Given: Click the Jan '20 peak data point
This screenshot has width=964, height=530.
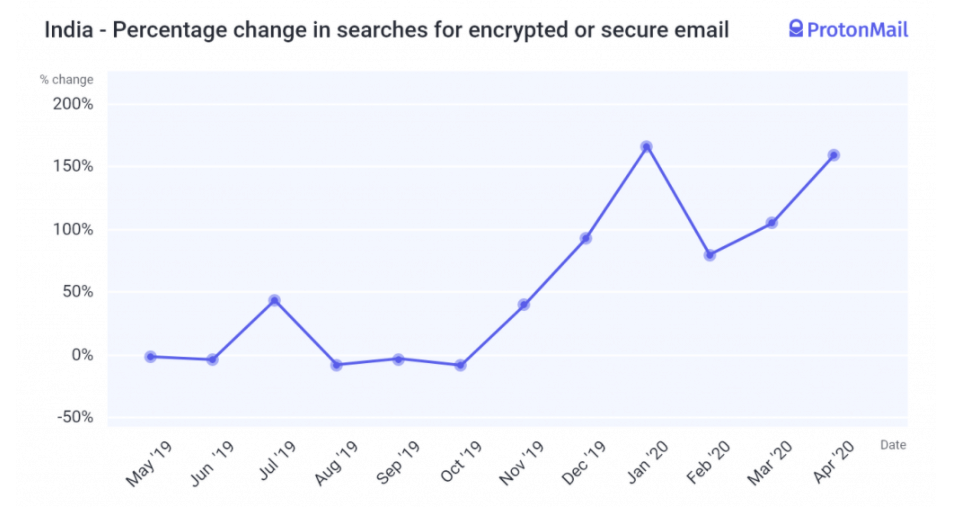Looking at the screenshot, I should click(647, 147).
